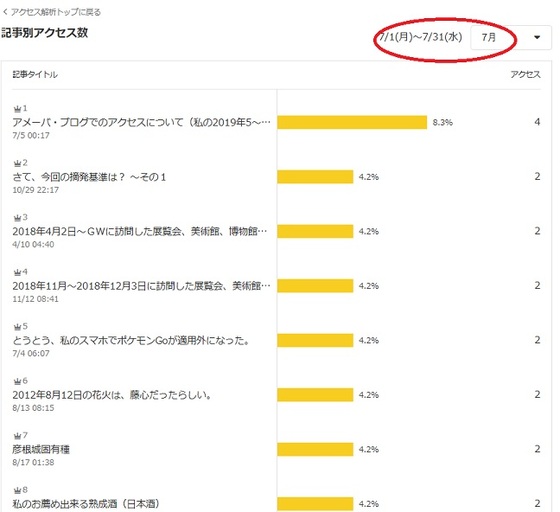Open the 7月 month dropdown
Viewport: 560px width, 512px height.
pos(511,37)
